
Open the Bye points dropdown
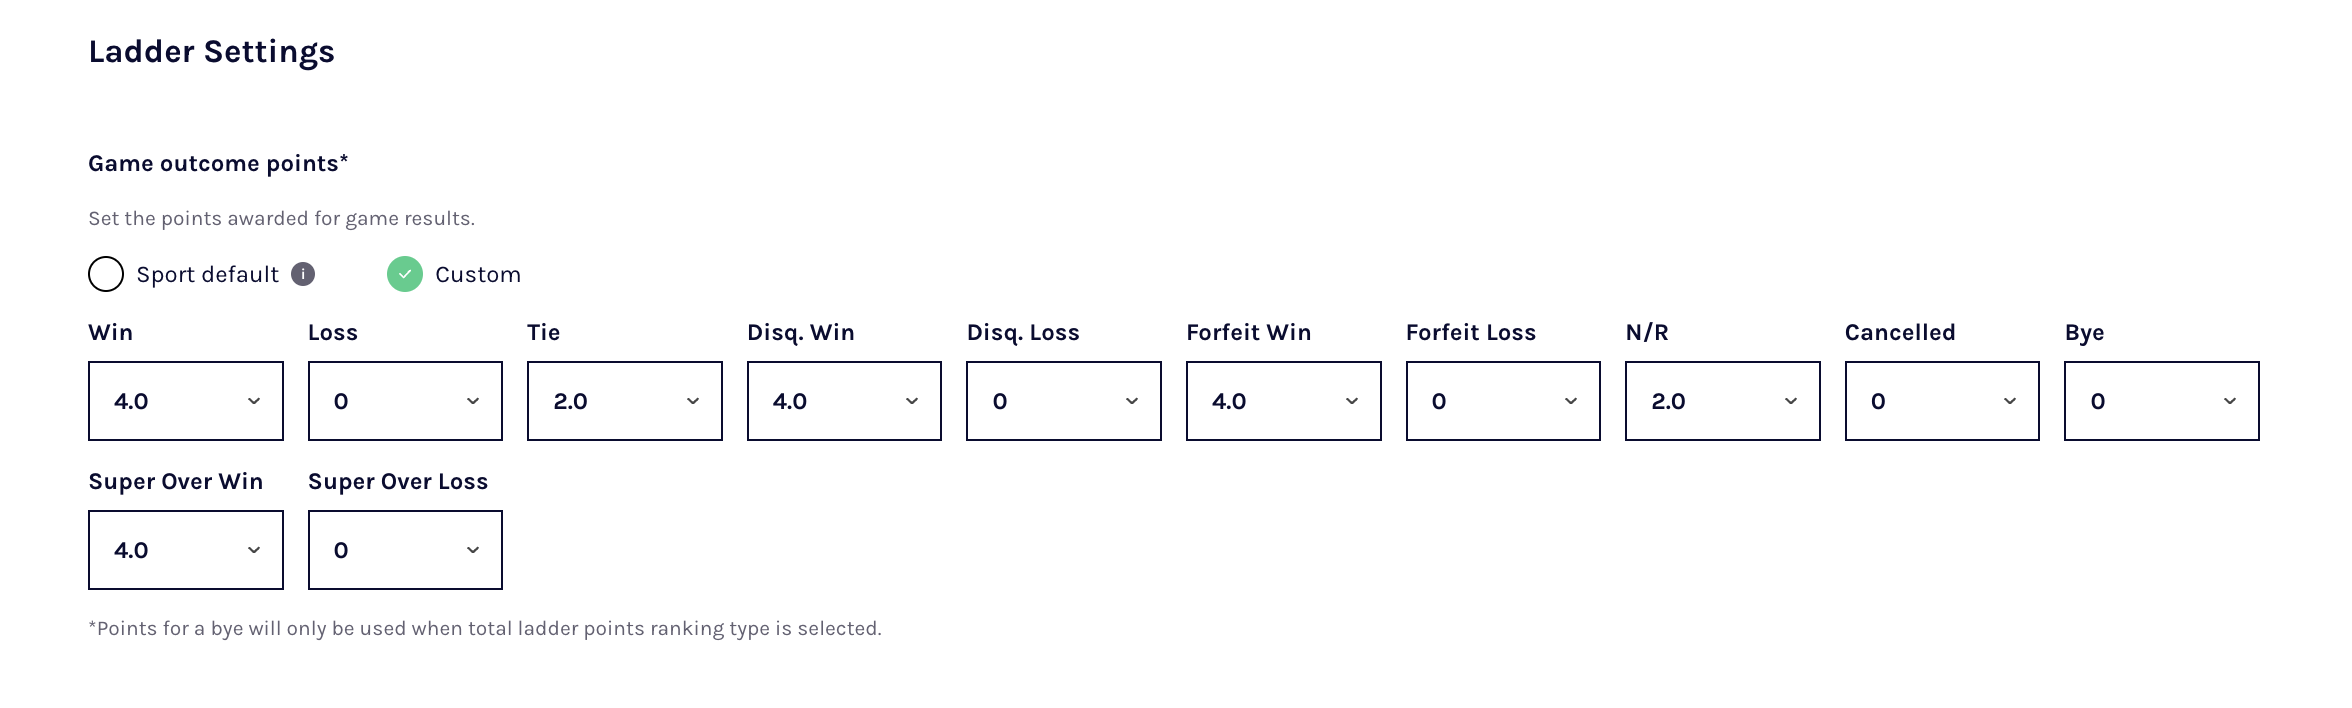tap(2161, 401)
